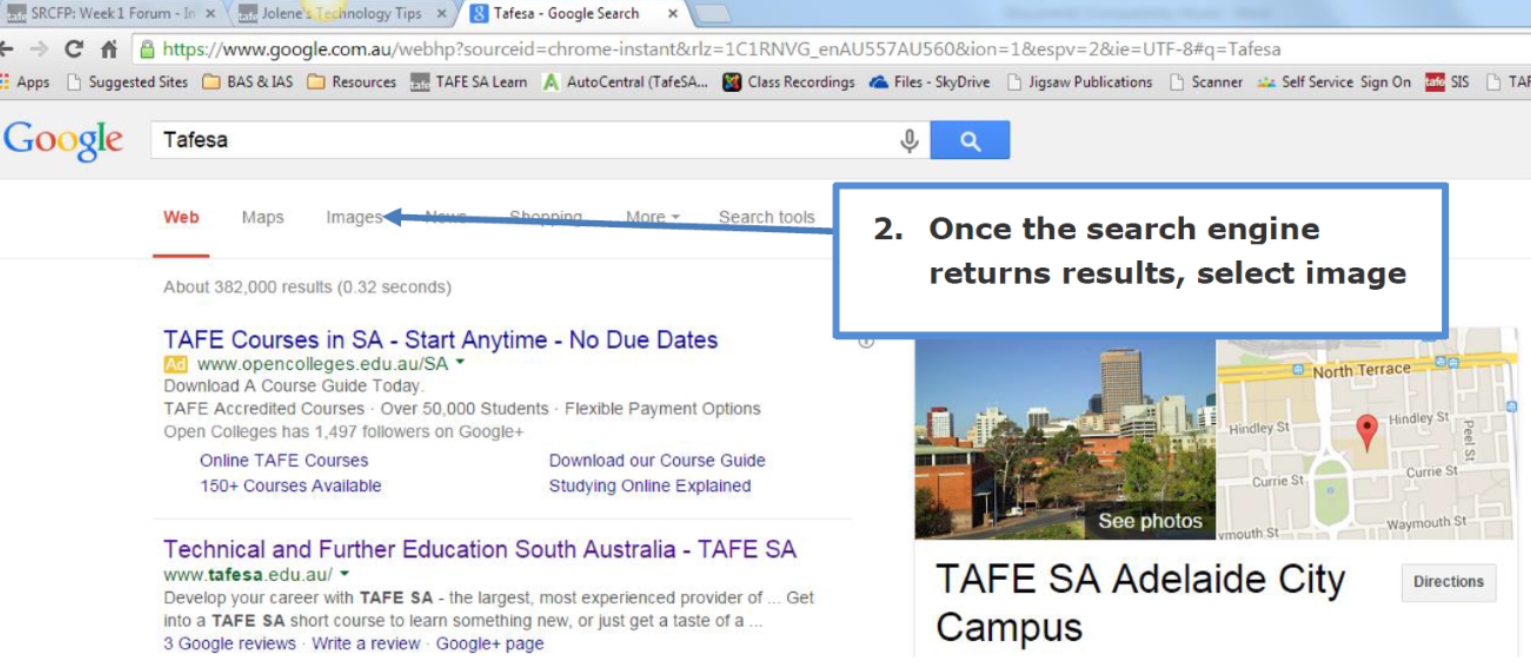Click the microphone voice search icon
This screenshot has width=1531, height=667.
[909, 141]
